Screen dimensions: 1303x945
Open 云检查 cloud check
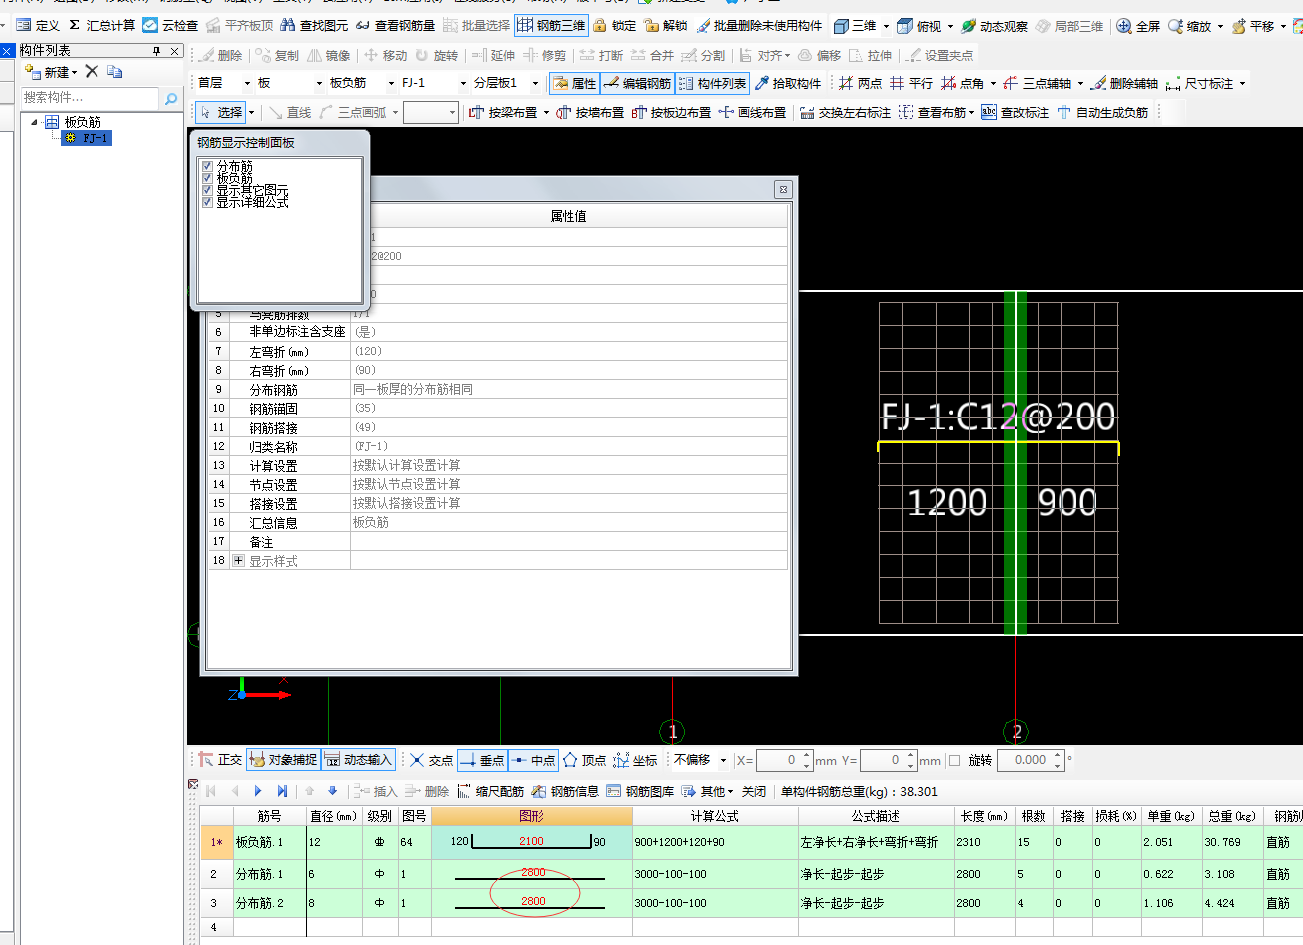pos(170,26)
